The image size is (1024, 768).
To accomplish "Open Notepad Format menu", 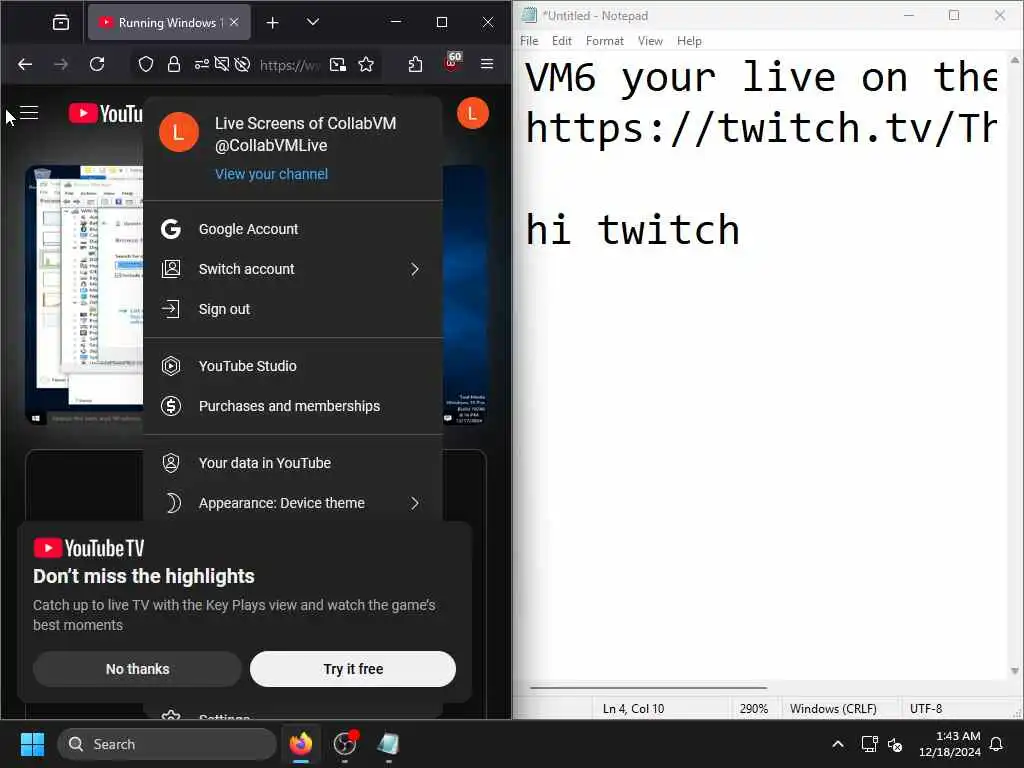I will point(605,40).
